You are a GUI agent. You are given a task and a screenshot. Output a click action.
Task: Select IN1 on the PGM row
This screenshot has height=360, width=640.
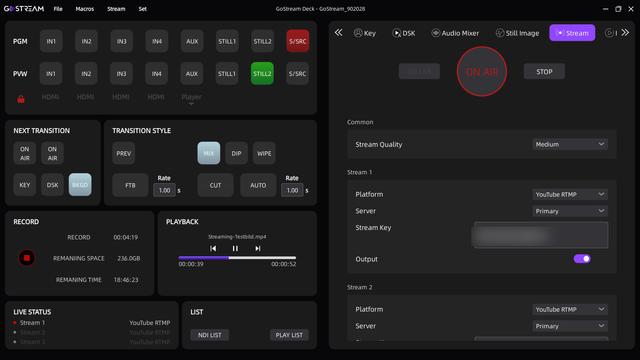(51, 41)
